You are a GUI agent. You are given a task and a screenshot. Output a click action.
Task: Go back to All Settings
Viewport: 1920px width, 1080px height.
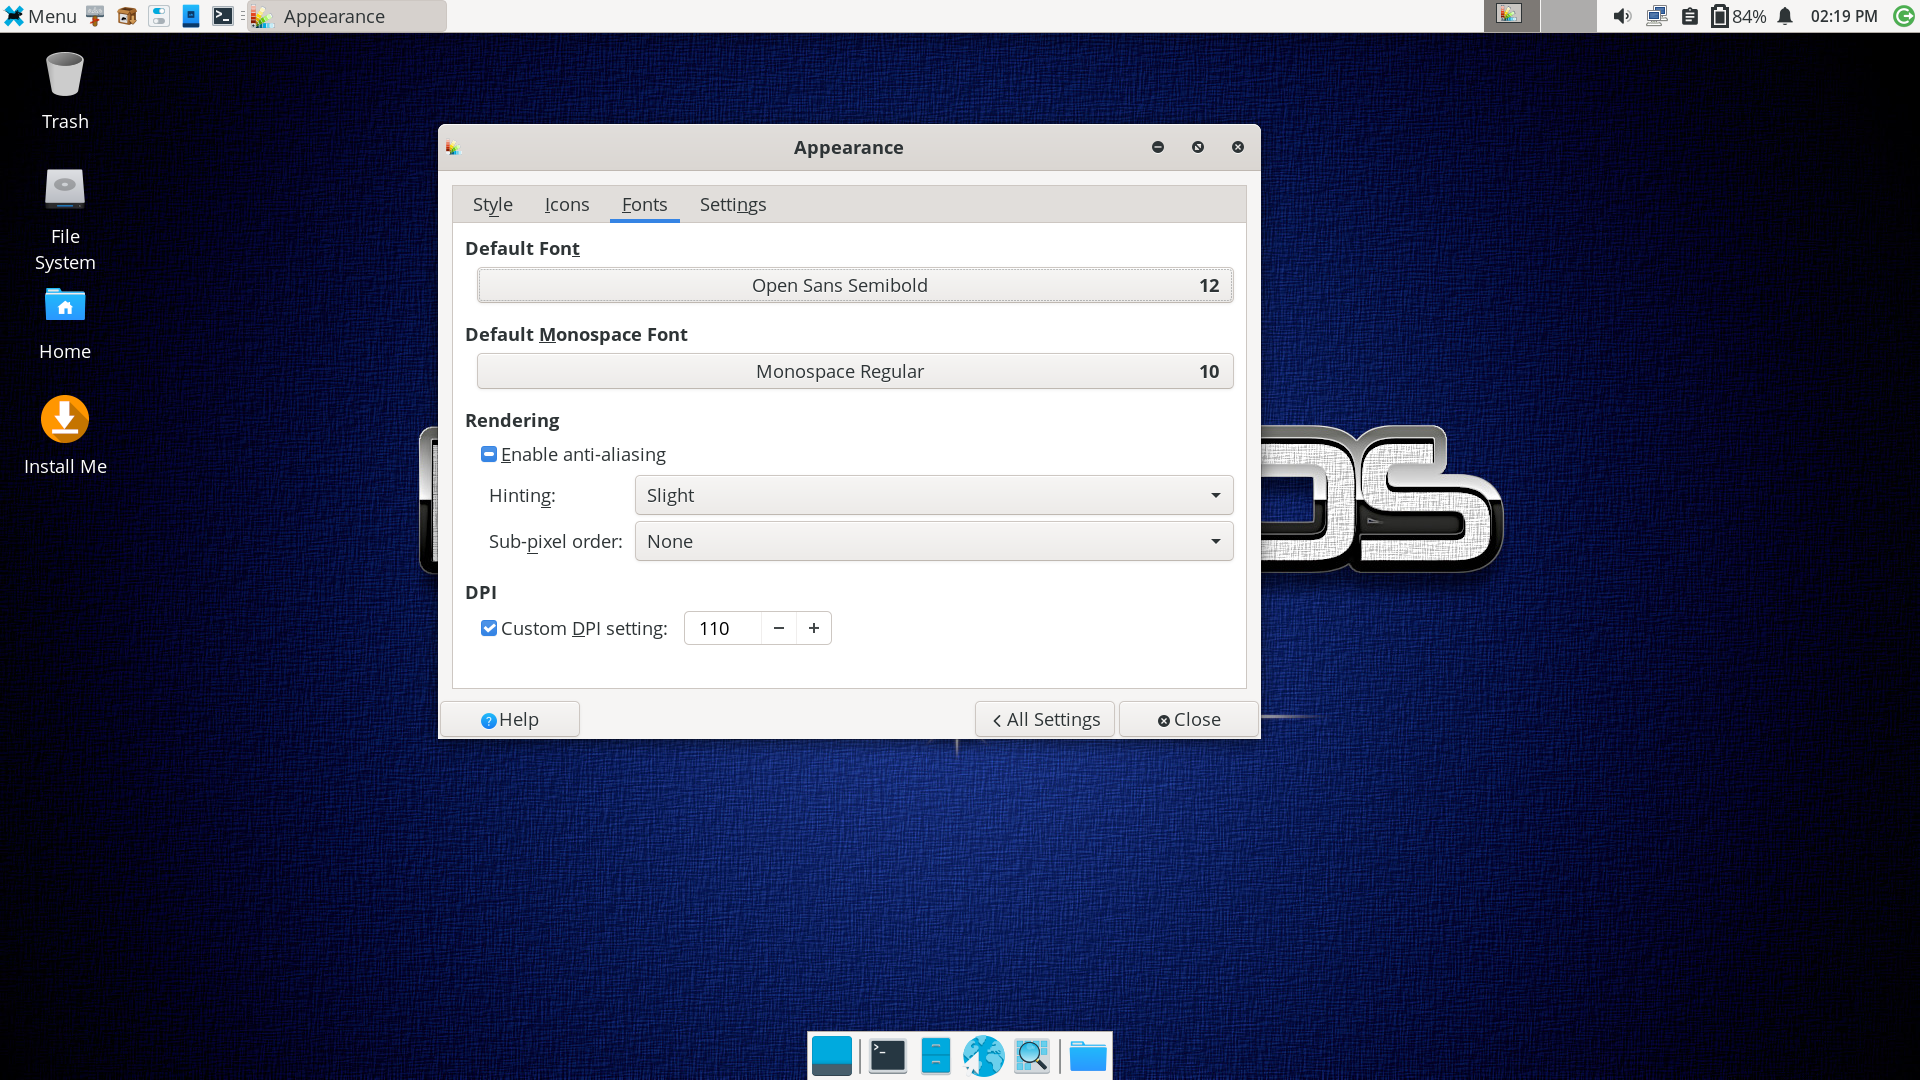coord(1045,719)
